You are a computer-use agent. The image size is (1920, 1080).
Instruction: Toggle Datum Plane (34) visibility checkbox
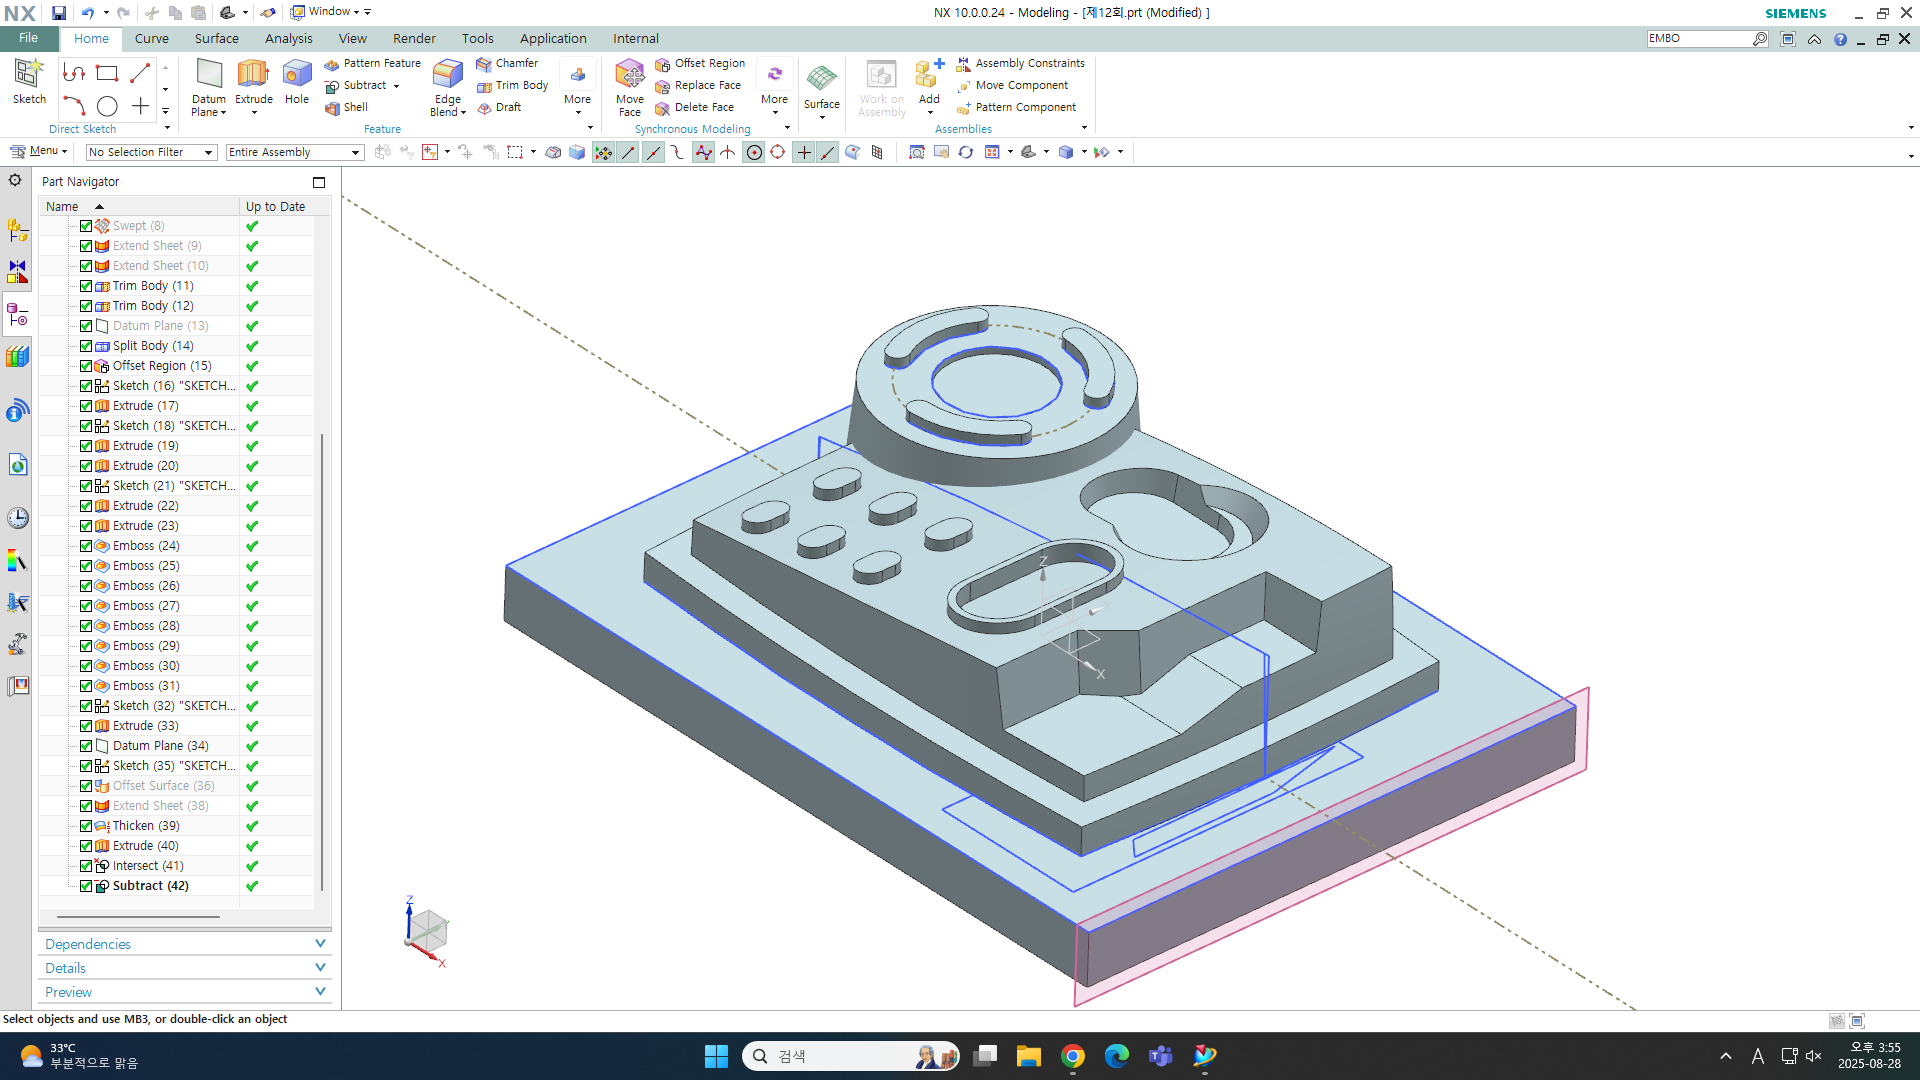(x=86, y=746)
